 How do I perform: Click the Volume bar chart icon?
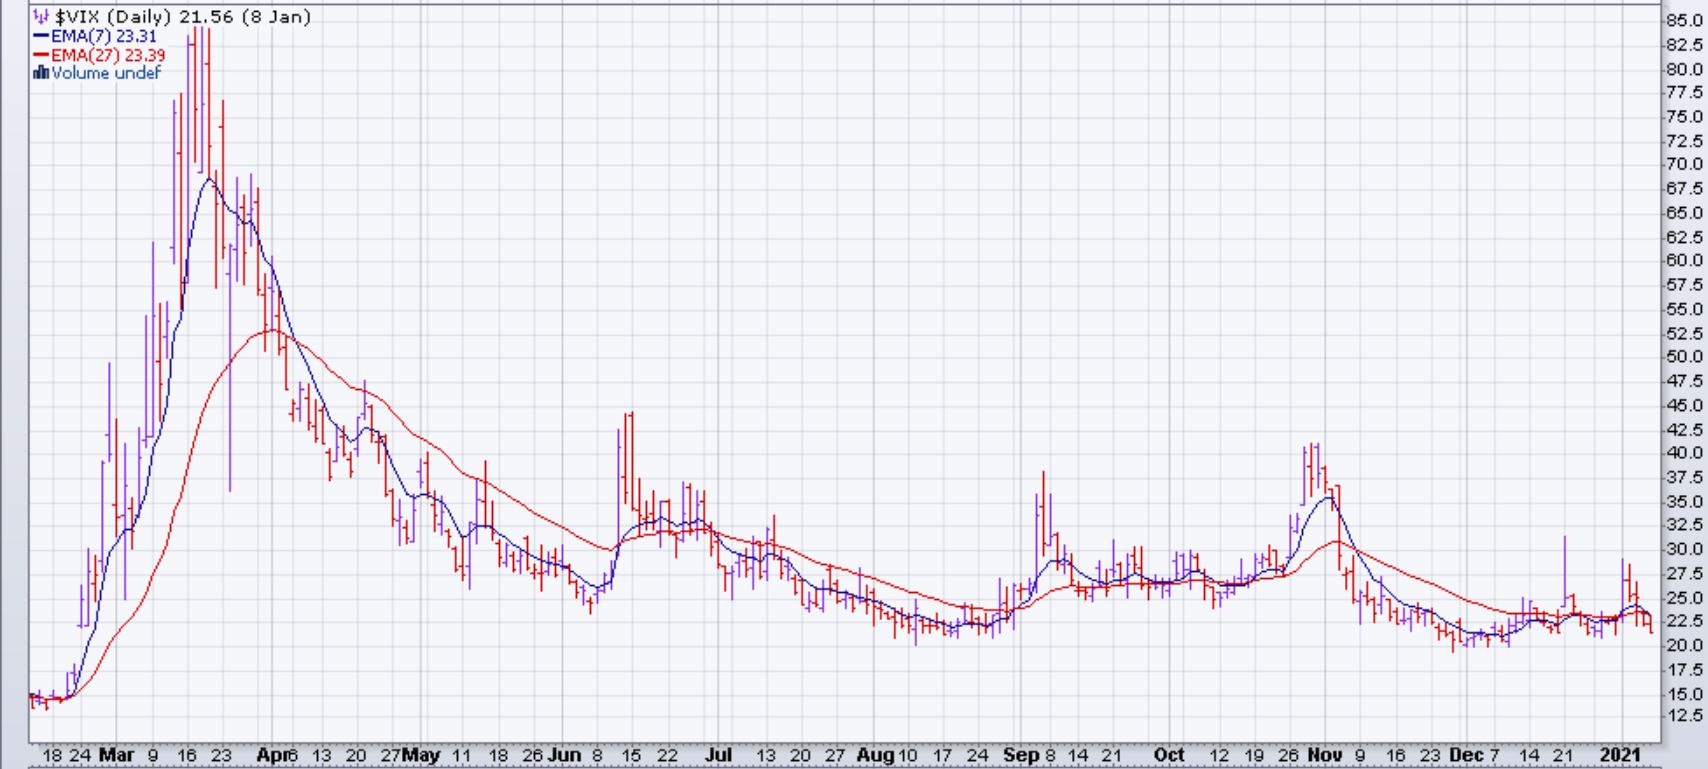(x=41, y=73)
